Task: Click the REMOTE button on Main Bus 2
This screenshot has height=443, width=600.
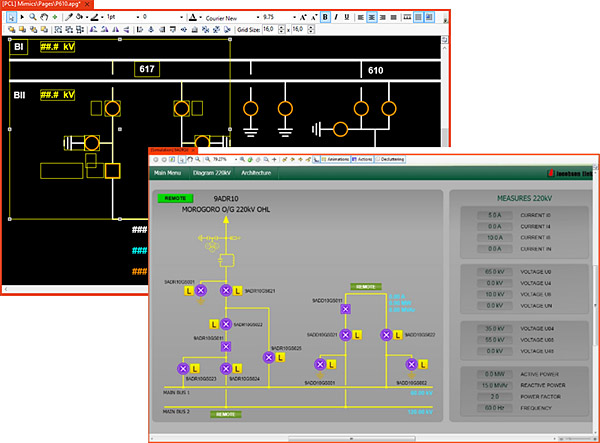Action: 225,413
